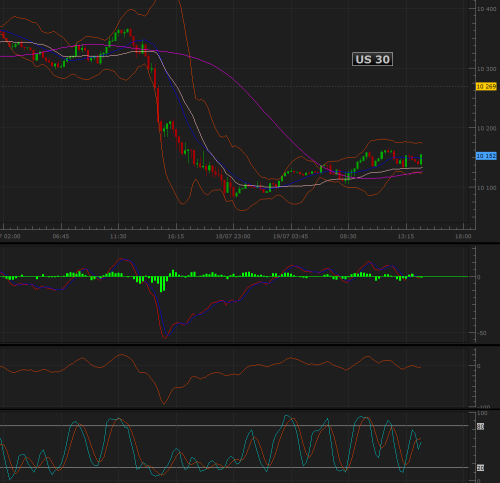
Task: Click the tallest negative MACD histogram bar
Action: [161, 284]
